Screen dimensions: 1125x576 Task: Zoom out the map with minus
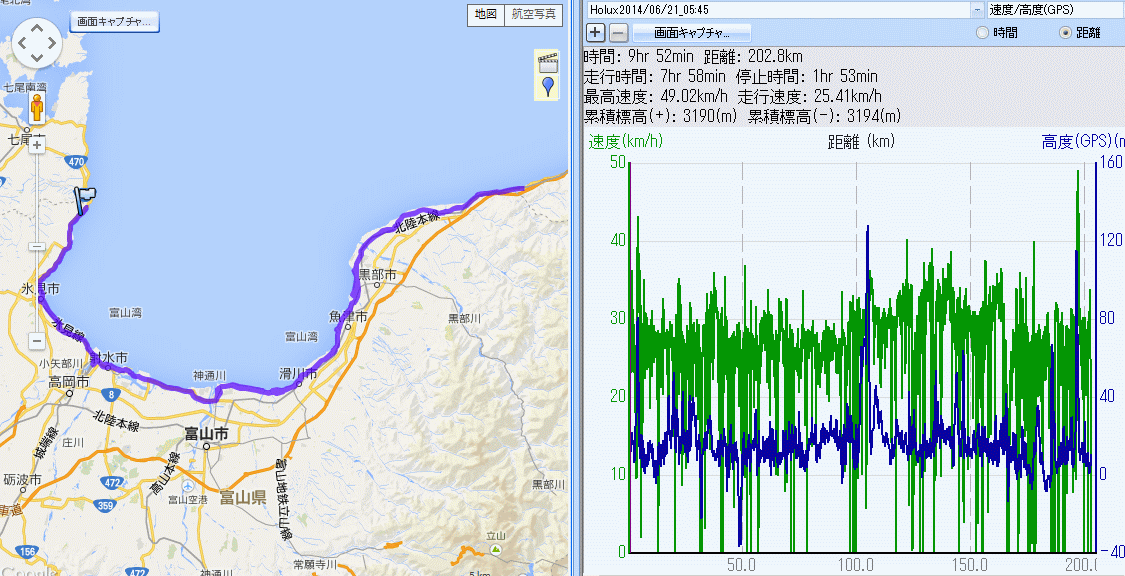point(37,340)
